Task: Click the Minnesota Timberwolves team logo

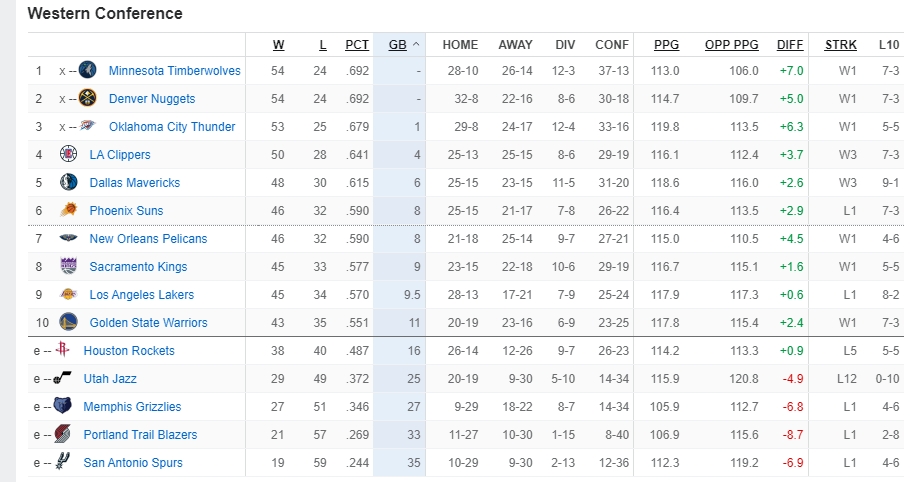Action: (87, 71)
